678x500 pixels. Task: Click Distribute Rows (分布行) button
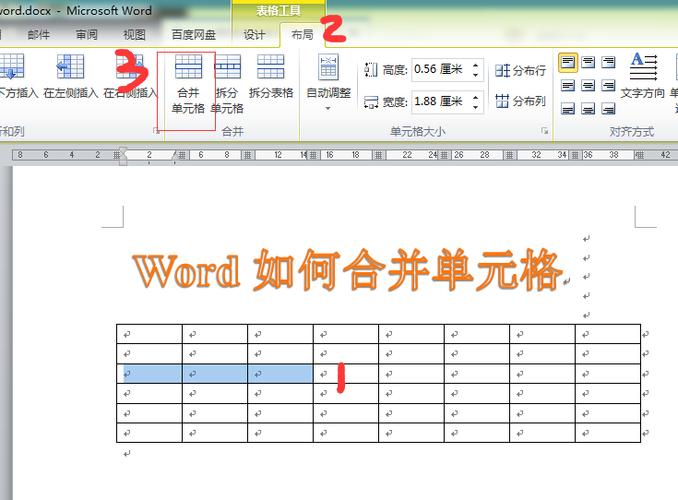point(521,70)
